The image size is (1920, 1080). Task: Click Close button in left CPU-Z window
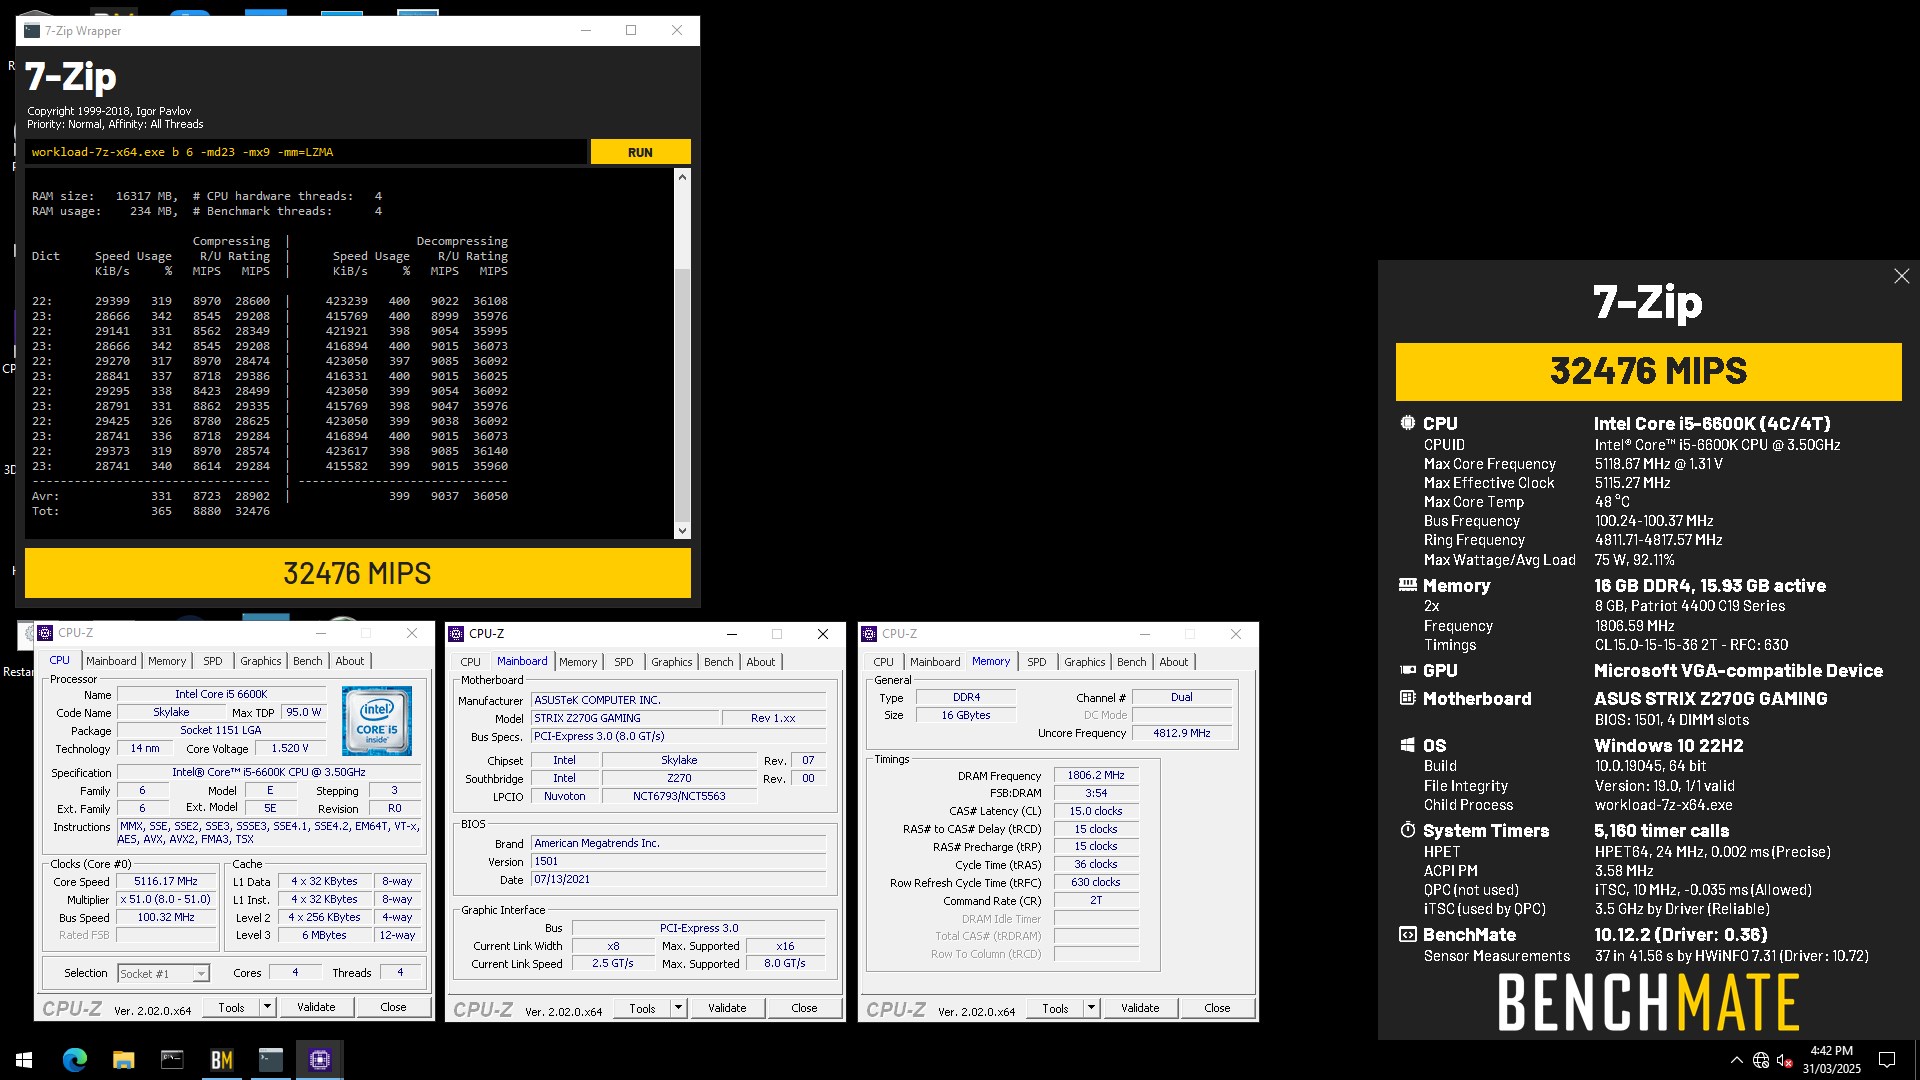click(393, 1007)
